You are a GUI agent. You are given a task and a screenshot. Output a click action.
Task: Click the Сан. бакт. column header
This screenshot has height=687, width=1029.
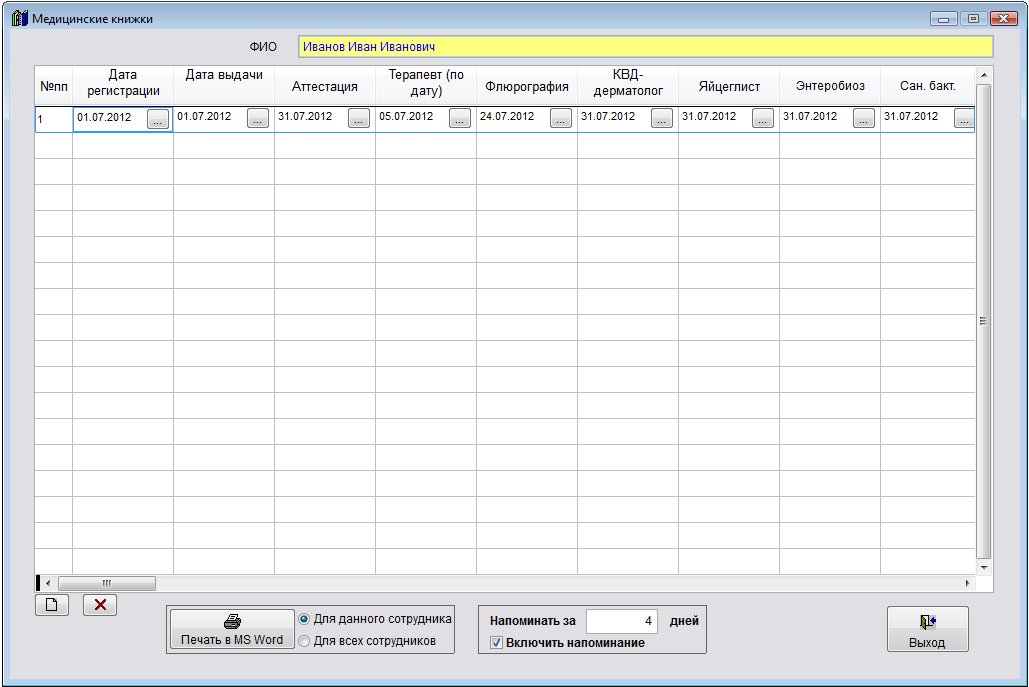click(928, 84)
